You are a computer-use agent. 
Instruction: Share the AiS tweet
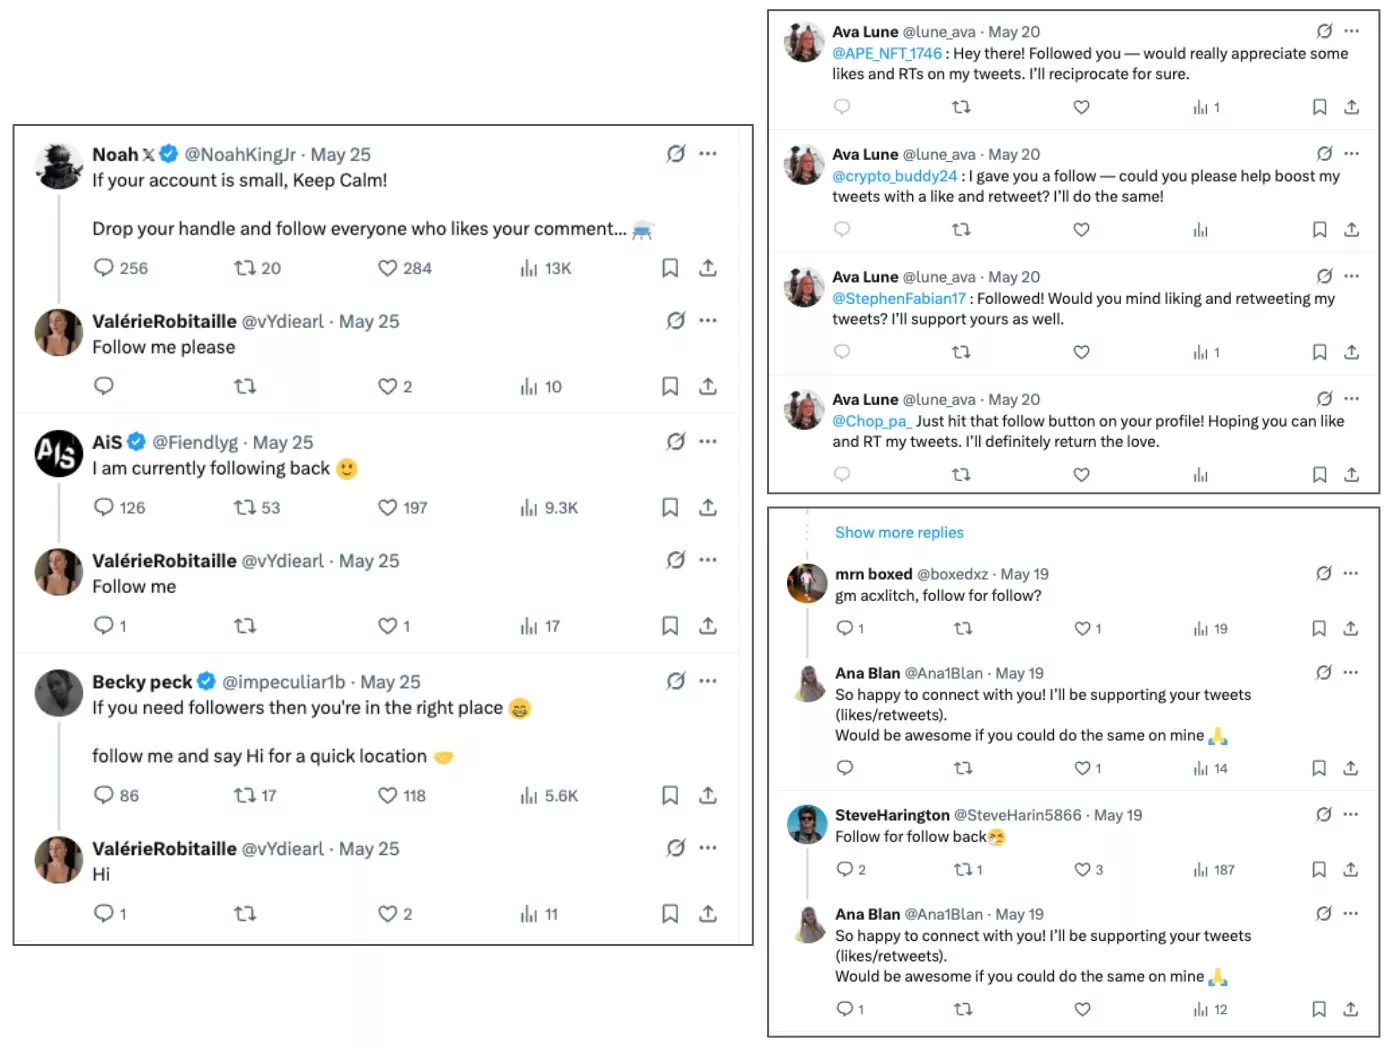pyautogui.click(x=708, y=507)
